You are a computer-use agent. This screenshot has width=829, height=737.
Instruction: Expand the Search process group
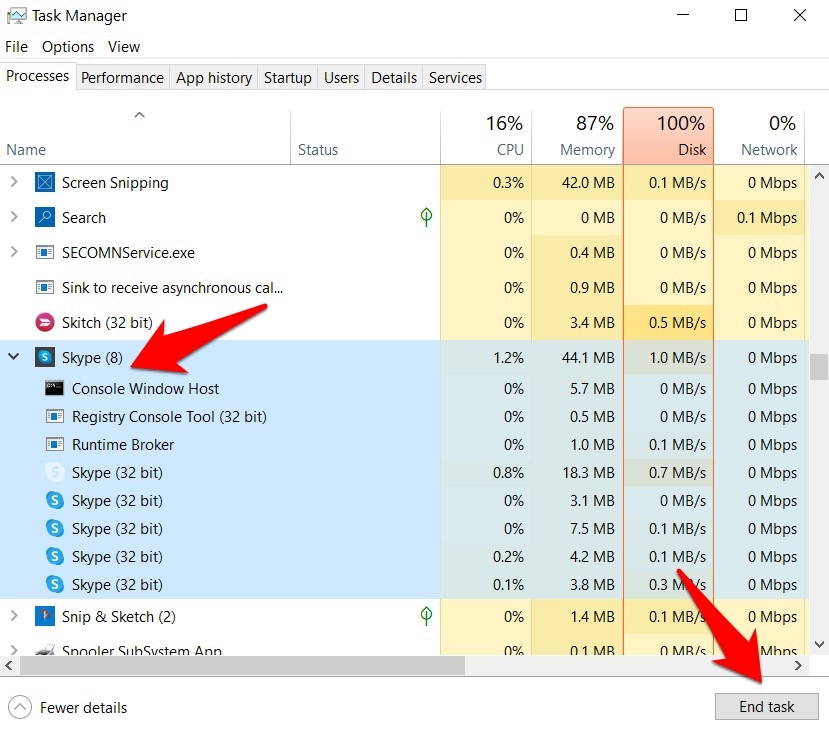click(14, 217)
